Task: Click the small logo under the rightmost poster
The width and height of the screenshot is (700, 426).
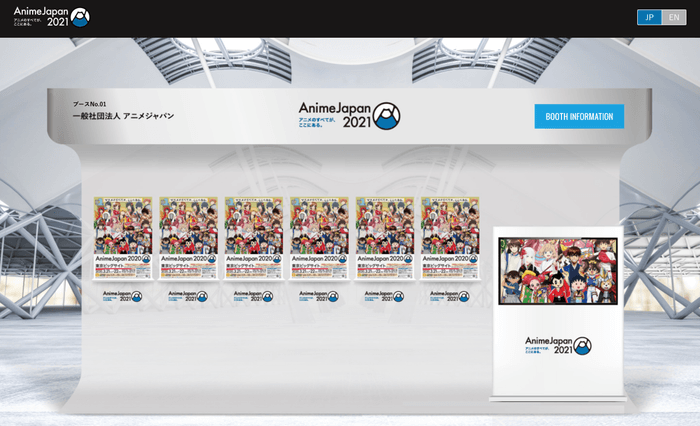Action: [450, 296]
